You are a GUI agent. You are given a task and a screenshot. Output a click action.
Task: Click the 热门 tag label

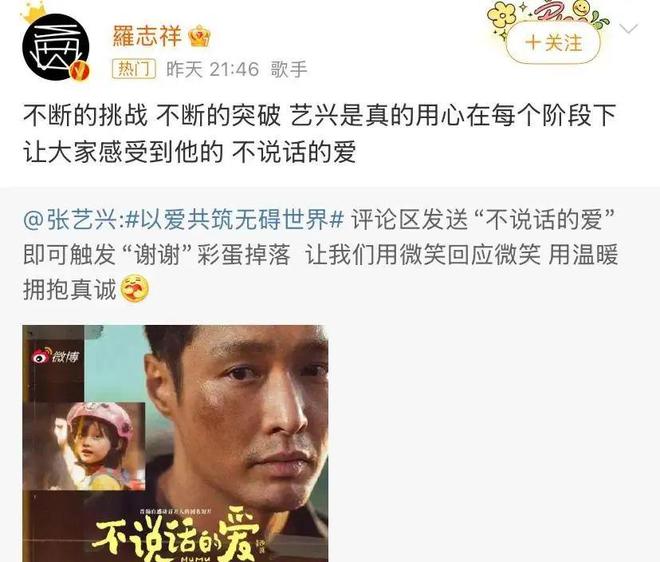pyautogui.click(x=134, y=69)
